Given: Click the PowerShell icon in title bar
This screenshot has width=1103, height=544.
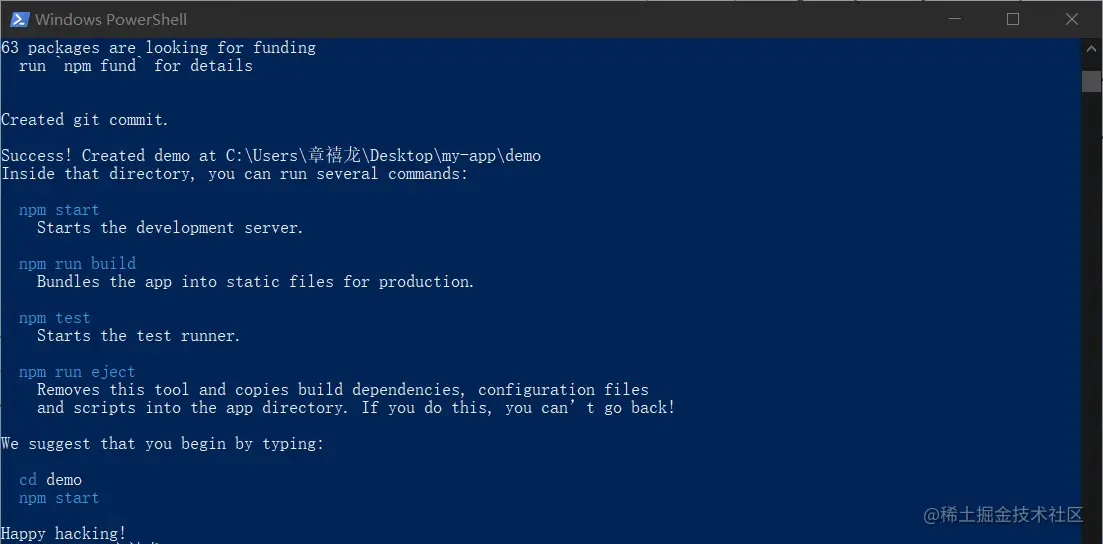Looking at the screenshot, I should 19,19.
